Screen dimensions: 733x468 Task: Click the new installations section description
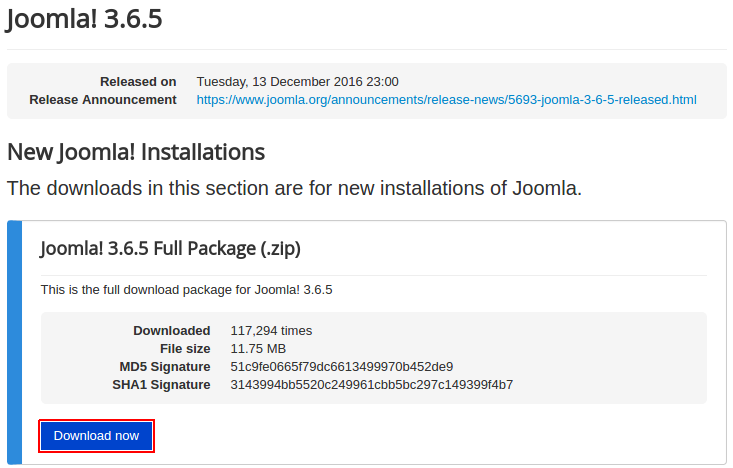(294, 188)
